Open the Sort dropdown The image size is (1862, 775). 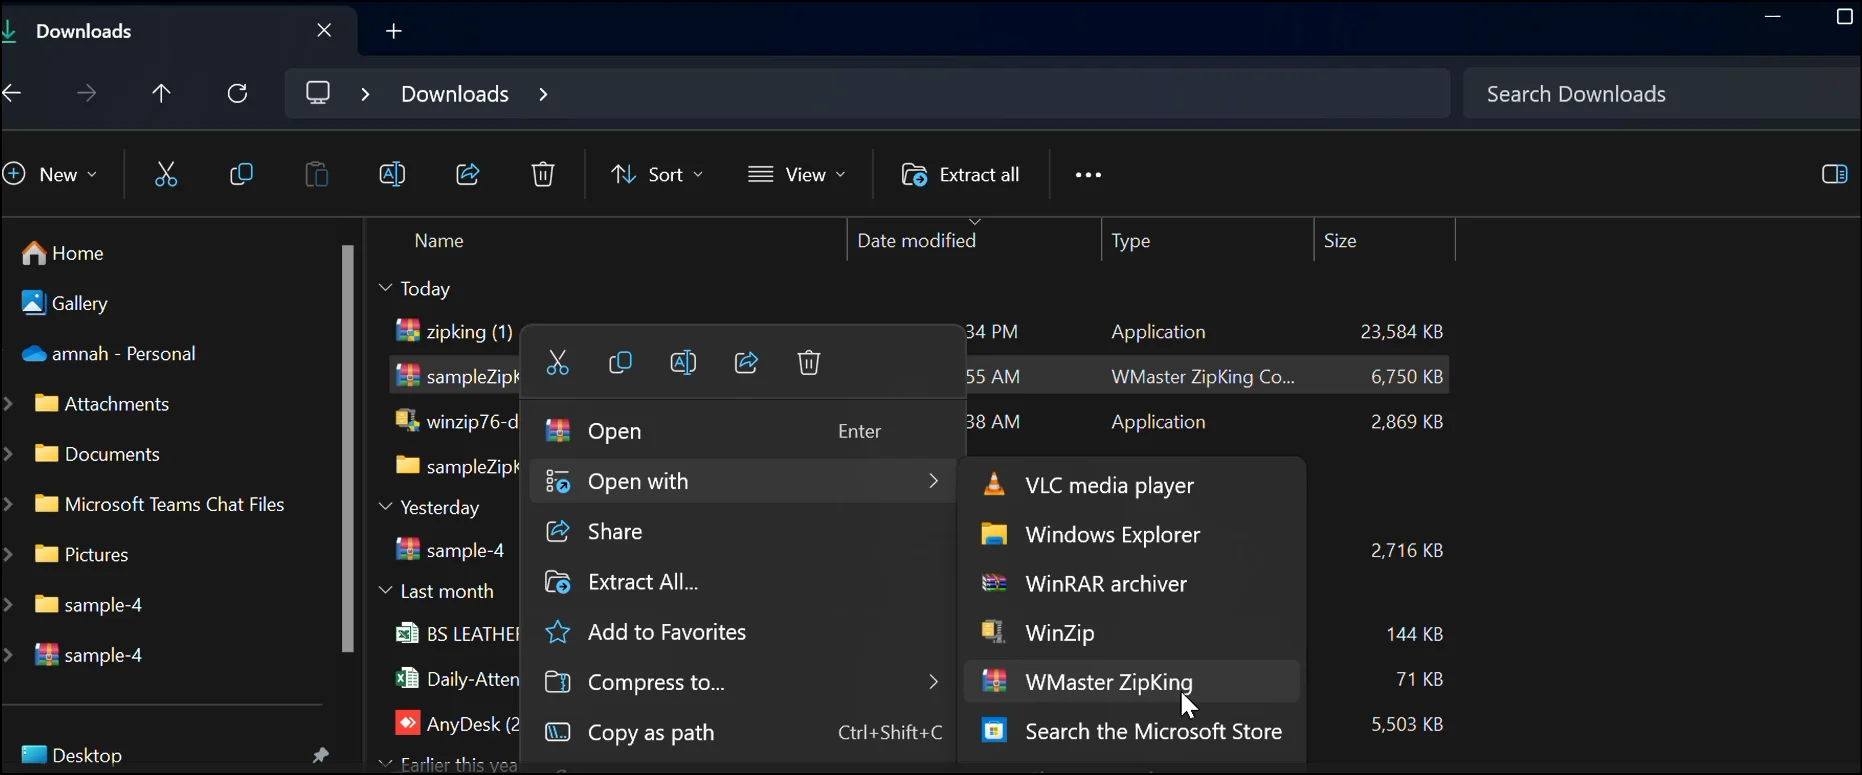click(x=656, y=175)
